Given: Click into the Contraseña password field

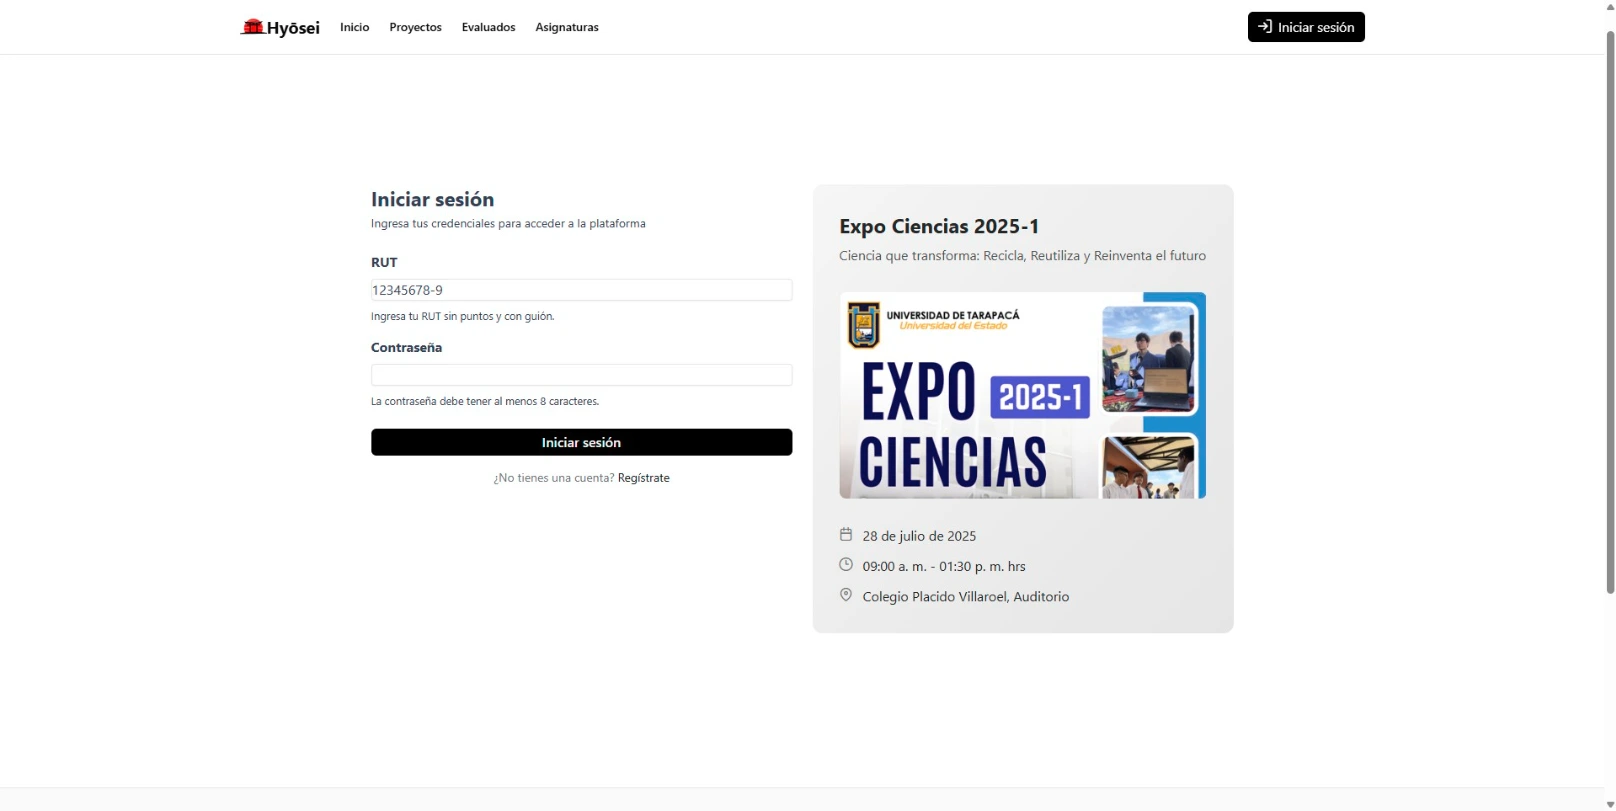Looking at the screenshot, I should 581,375.
